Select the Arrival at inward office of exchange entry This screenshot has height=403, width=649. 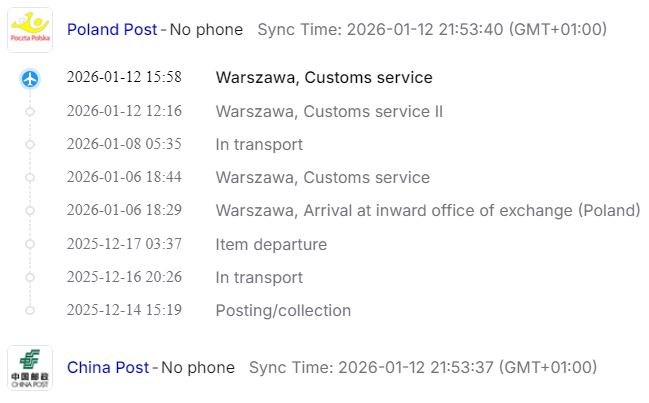click(x=427, y=210)
